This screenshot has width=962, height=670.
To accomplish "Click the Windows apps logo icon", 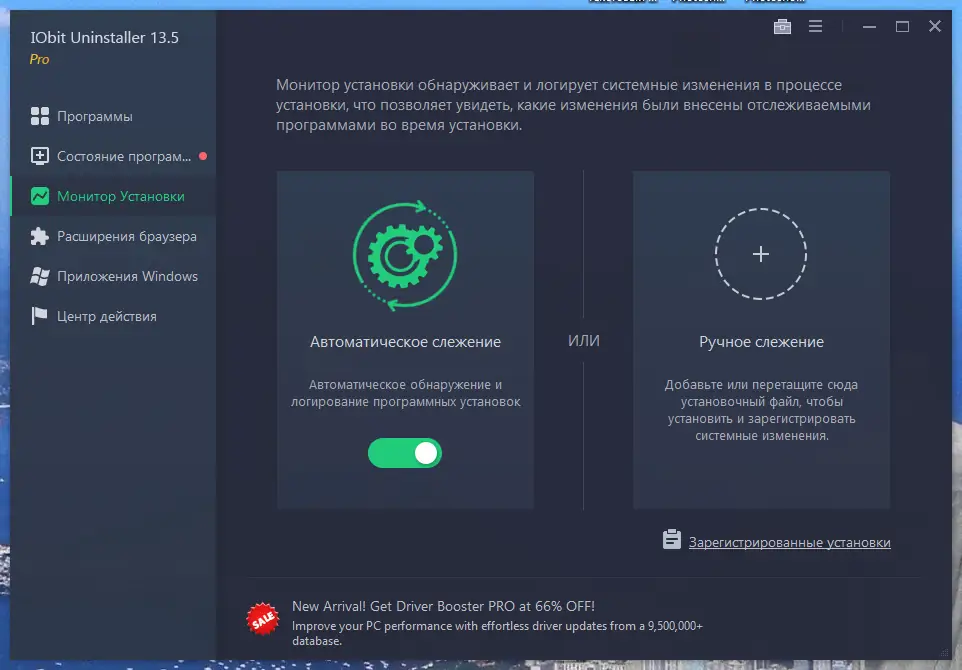I will [40, 276].
